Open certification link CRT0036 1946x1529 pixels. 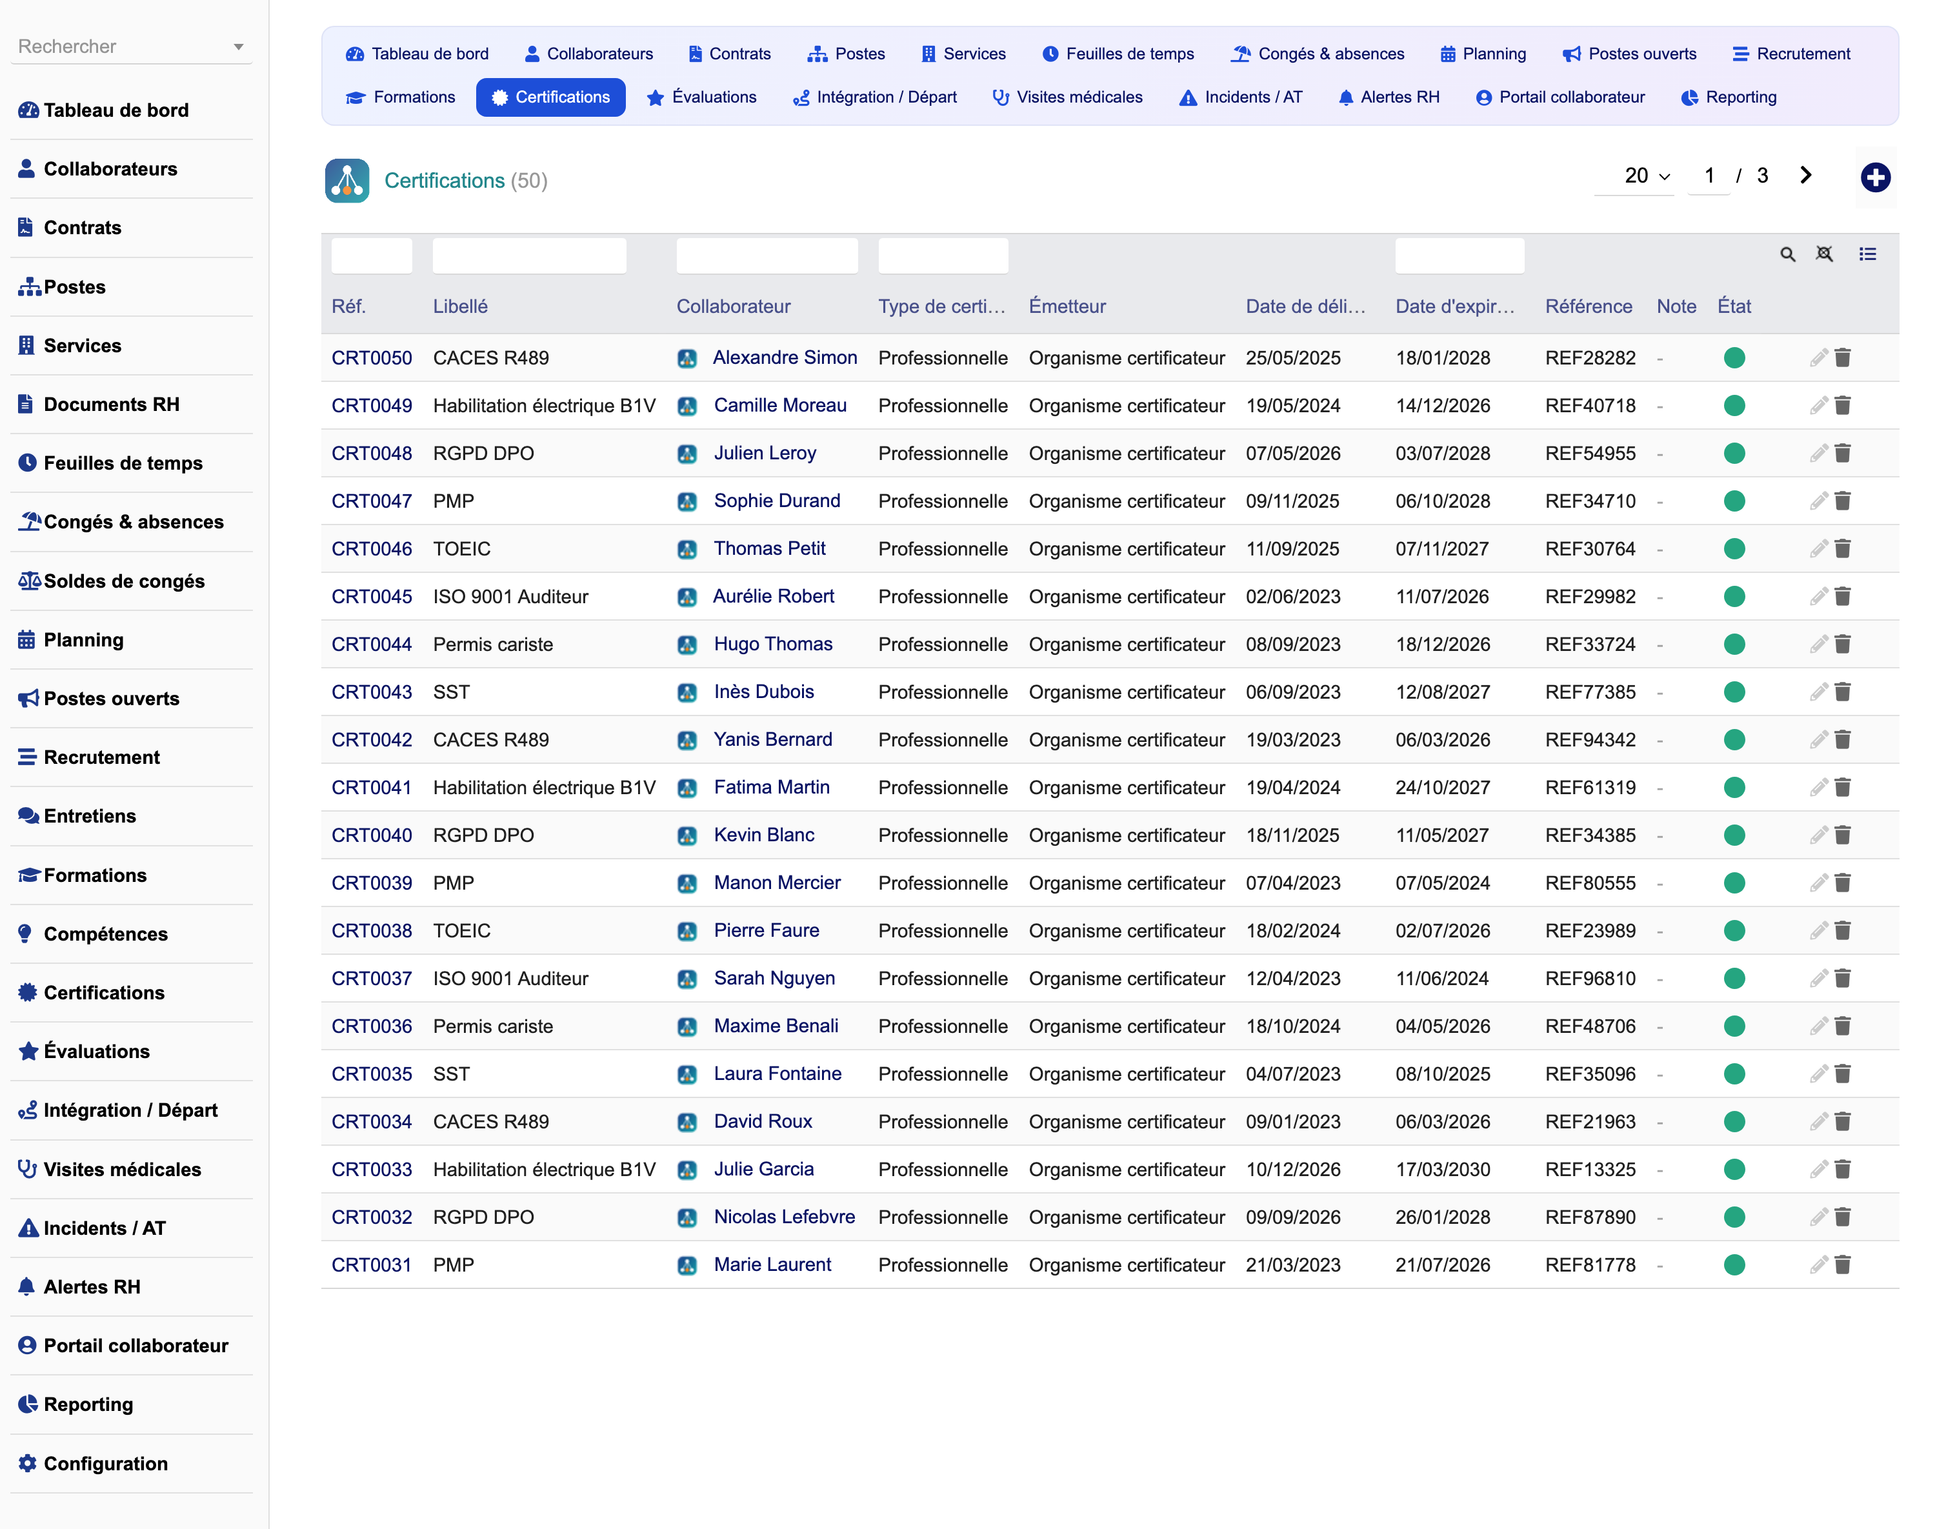coord(372,1026)
